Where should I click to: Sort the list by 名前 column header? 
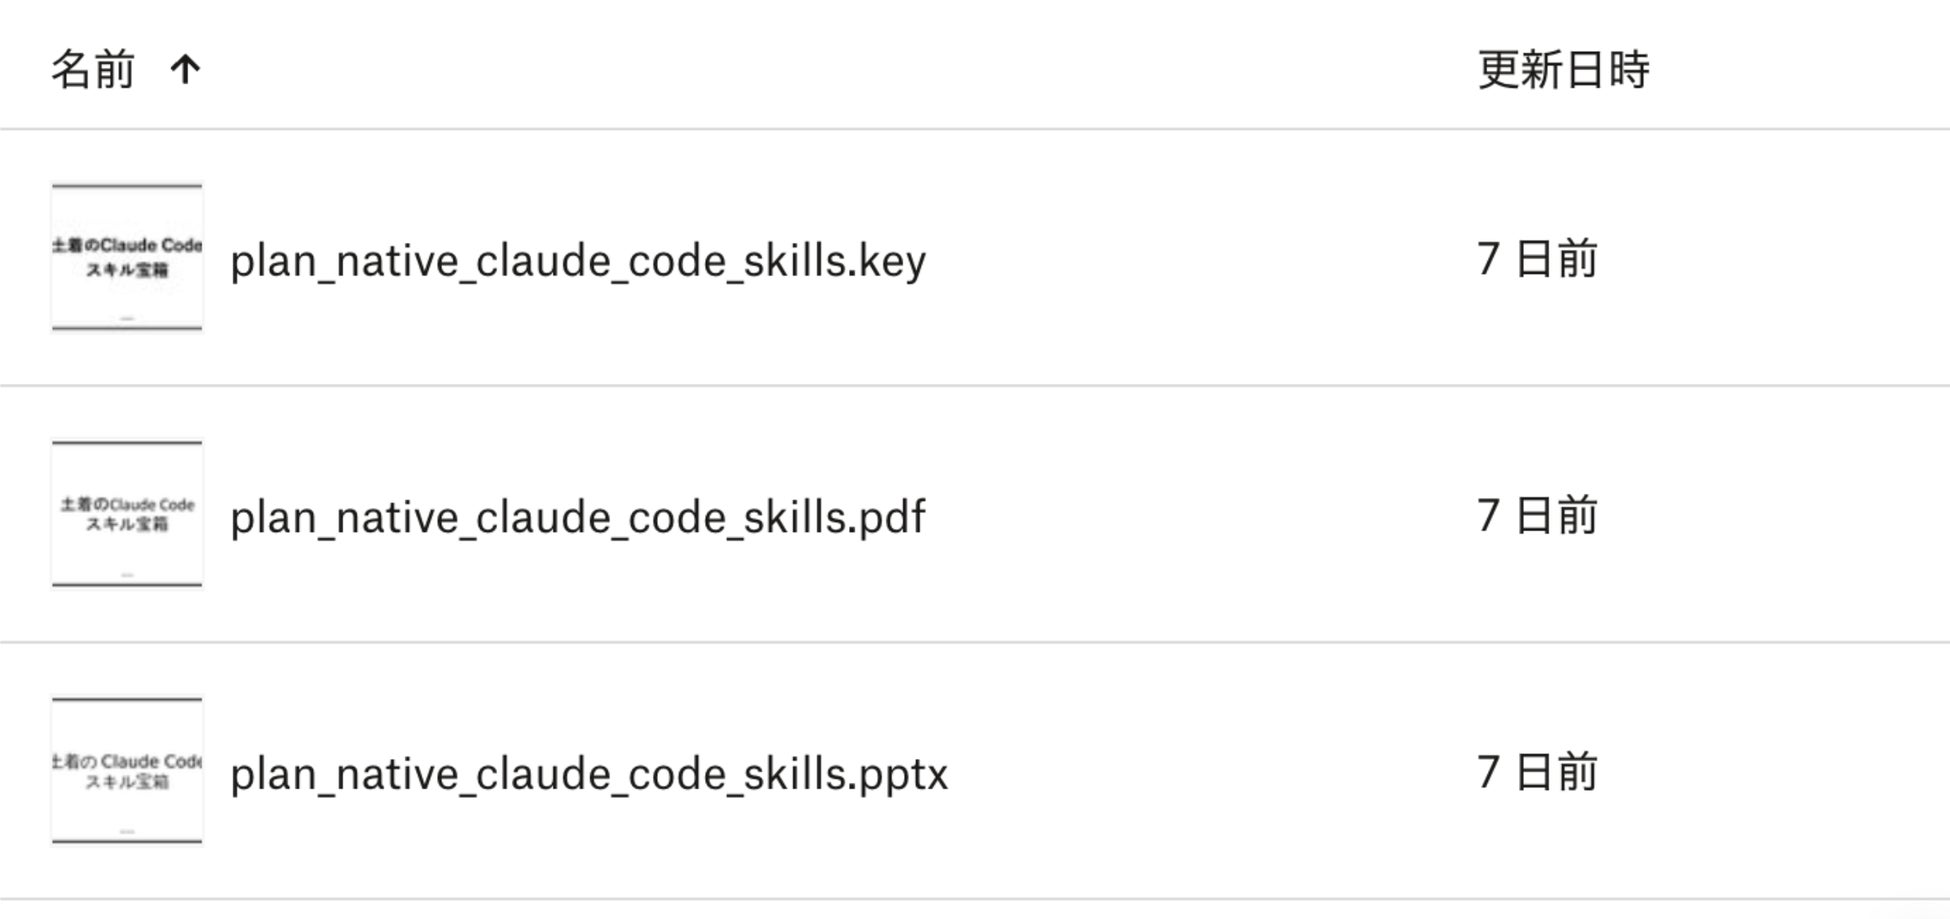point(93,70)
